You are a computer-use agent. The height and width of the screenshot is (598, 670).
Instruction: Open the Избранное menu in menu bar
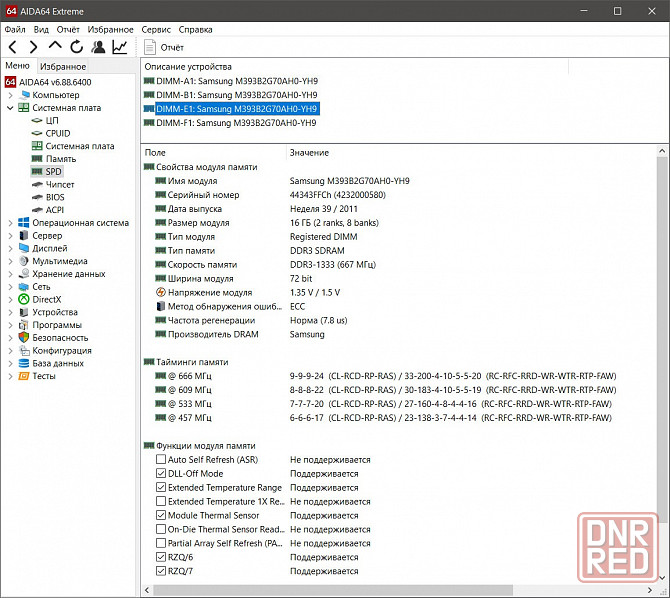point(110,29)
